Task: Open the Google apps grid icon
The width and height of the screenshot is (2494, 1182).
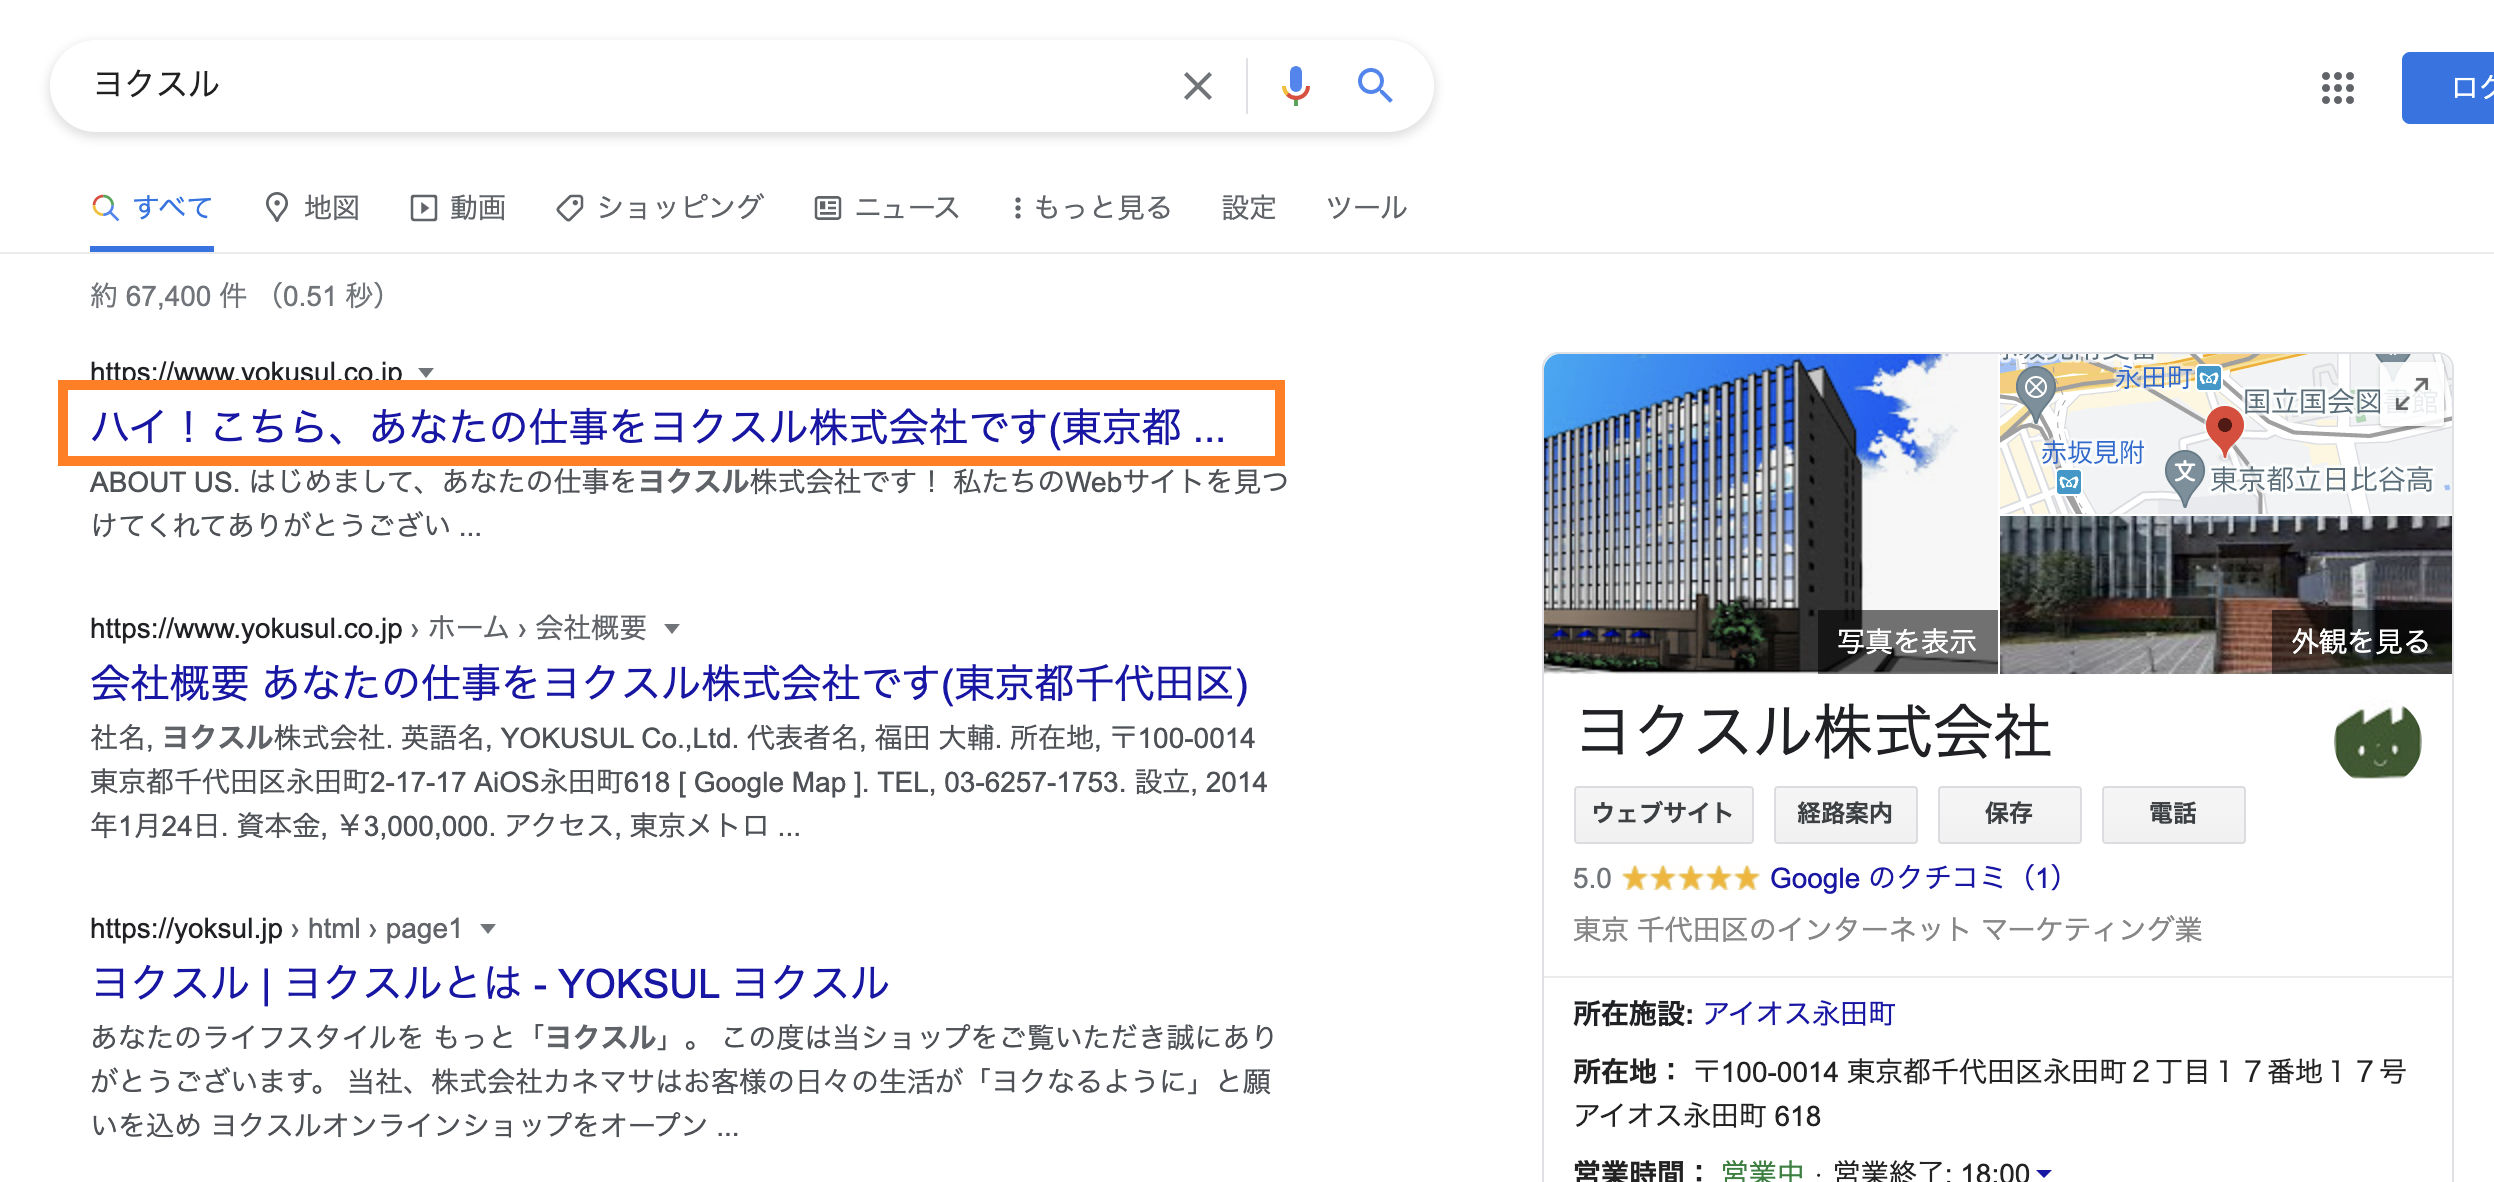Action: [2337, 88]
